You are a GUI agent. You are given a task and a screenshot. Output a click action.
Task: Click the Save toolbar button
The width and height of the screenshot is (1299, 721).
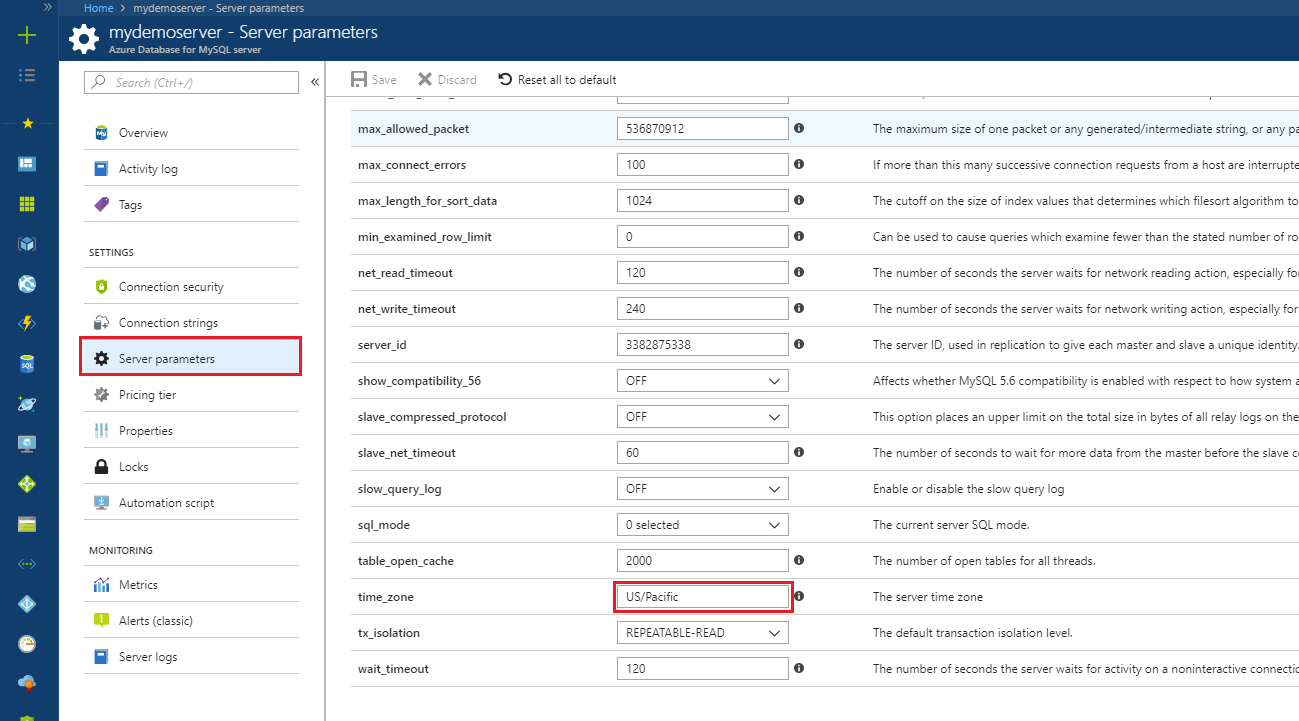374,80
